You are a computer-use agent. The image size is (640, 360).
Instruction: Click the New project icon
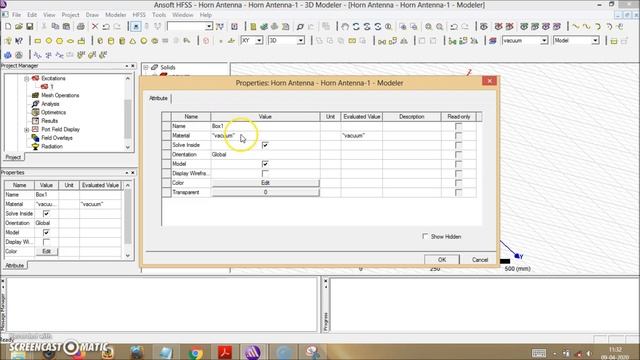pos(8,27)
